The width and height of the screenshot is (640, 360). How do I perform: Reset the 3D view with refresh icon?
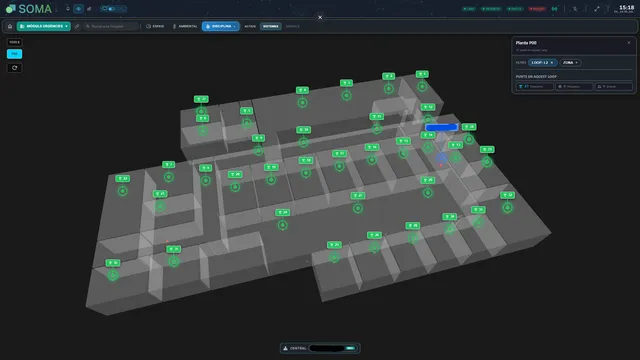14,68
